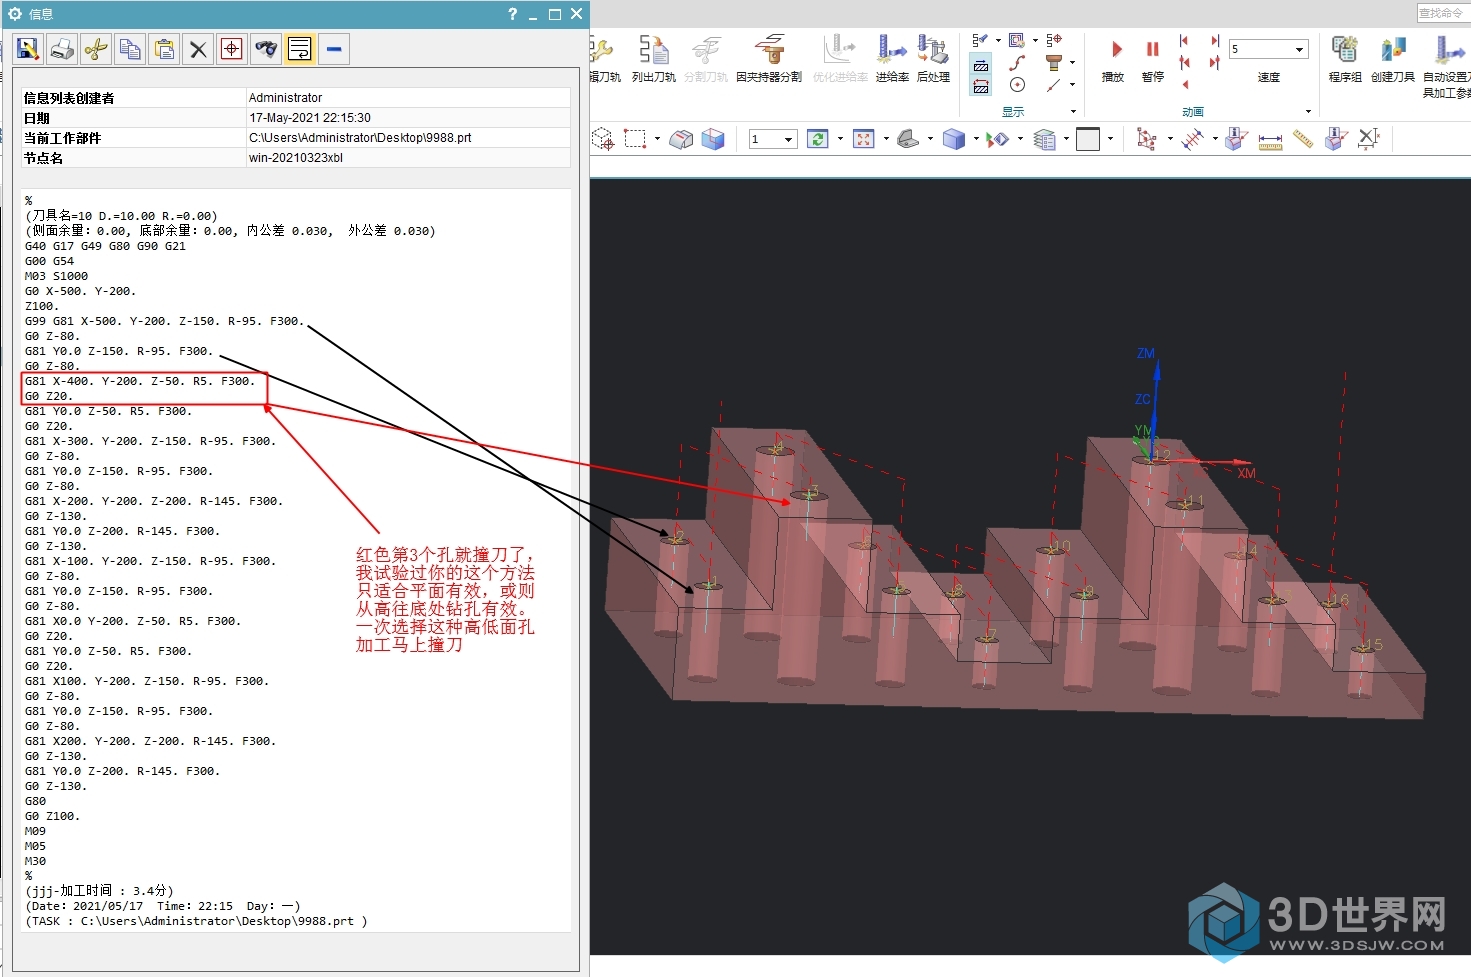1471x977 pixels.
Task: Click the Measure Distance ruler icon
Action: [x=1270, y=140]
